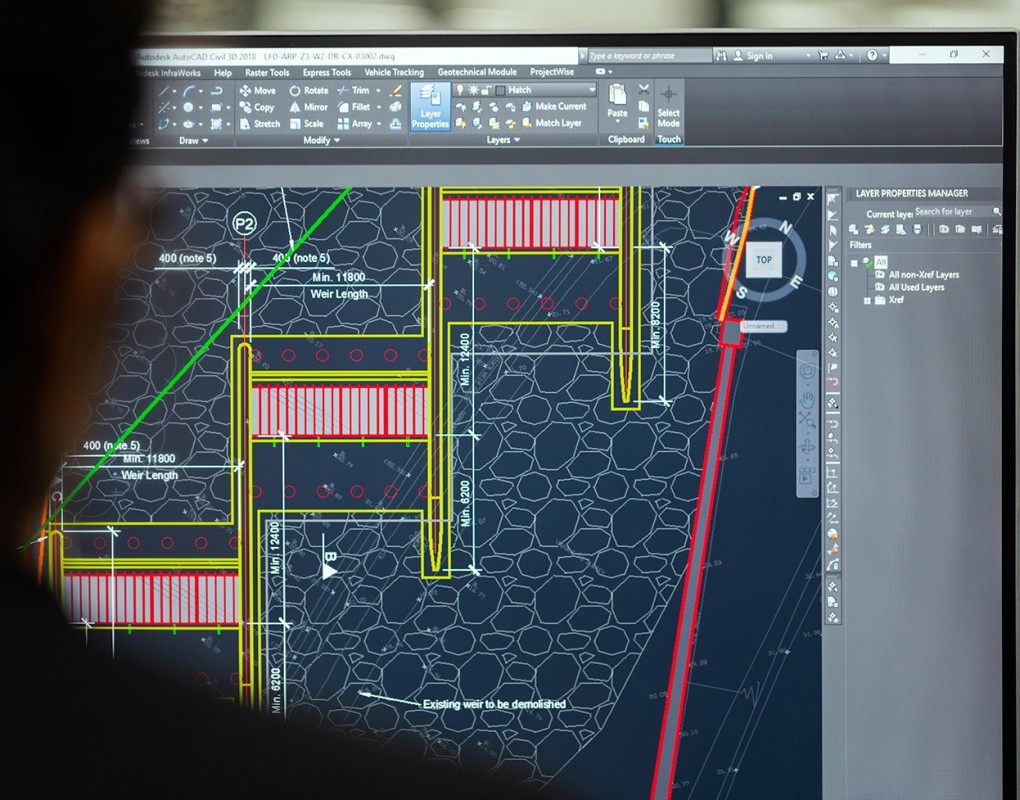
Task: Expand the Modify panel
Action: click(321, 140)
